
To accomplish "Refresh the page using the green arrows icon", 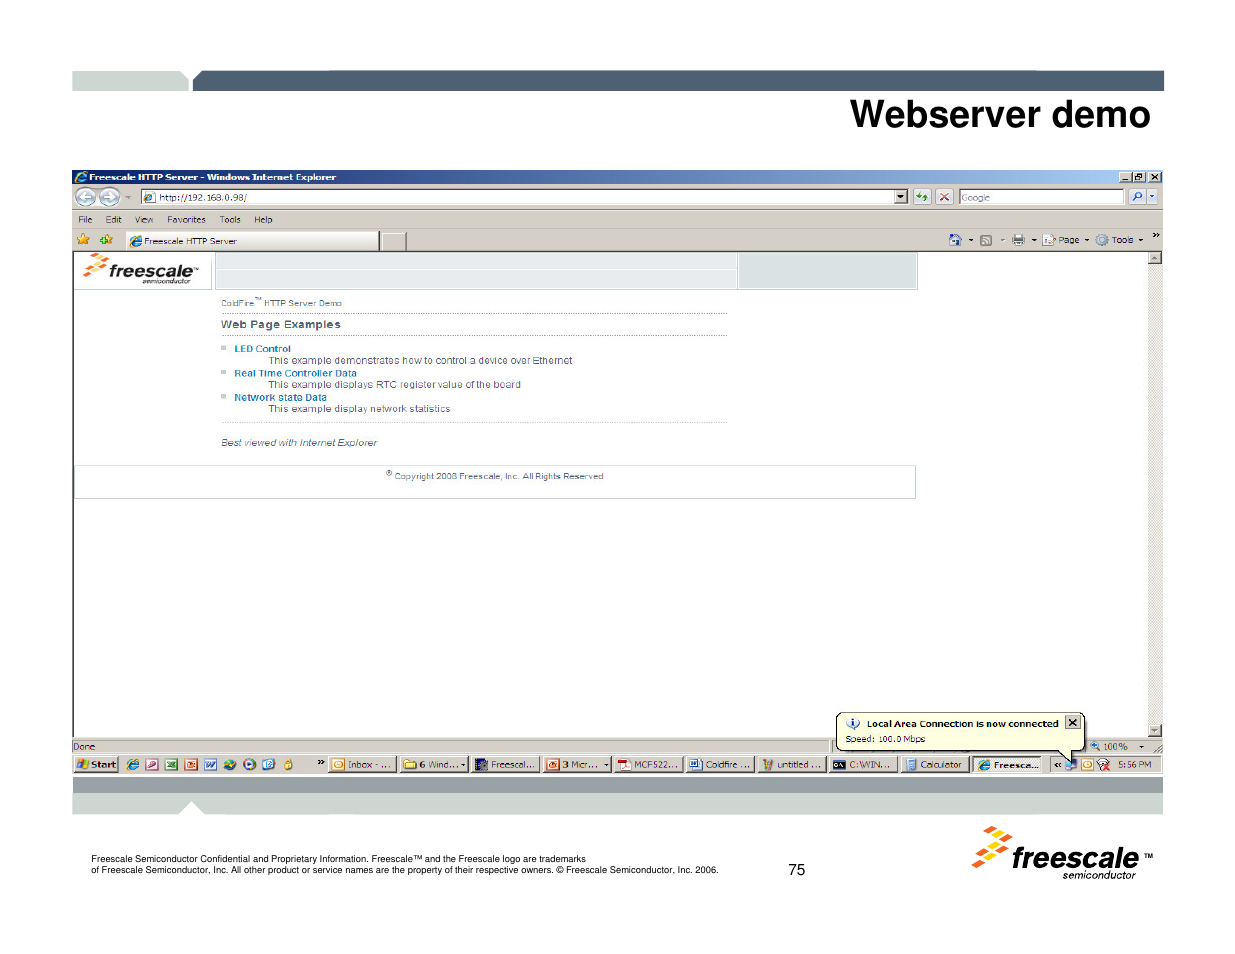I will pyautogui.click(x=922, y=197).
